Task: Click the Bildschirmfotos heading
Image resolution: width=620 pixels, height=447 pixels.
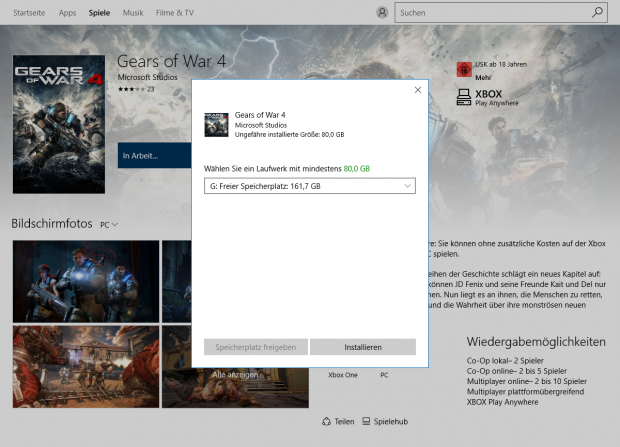Action: (x=52, y=224)
